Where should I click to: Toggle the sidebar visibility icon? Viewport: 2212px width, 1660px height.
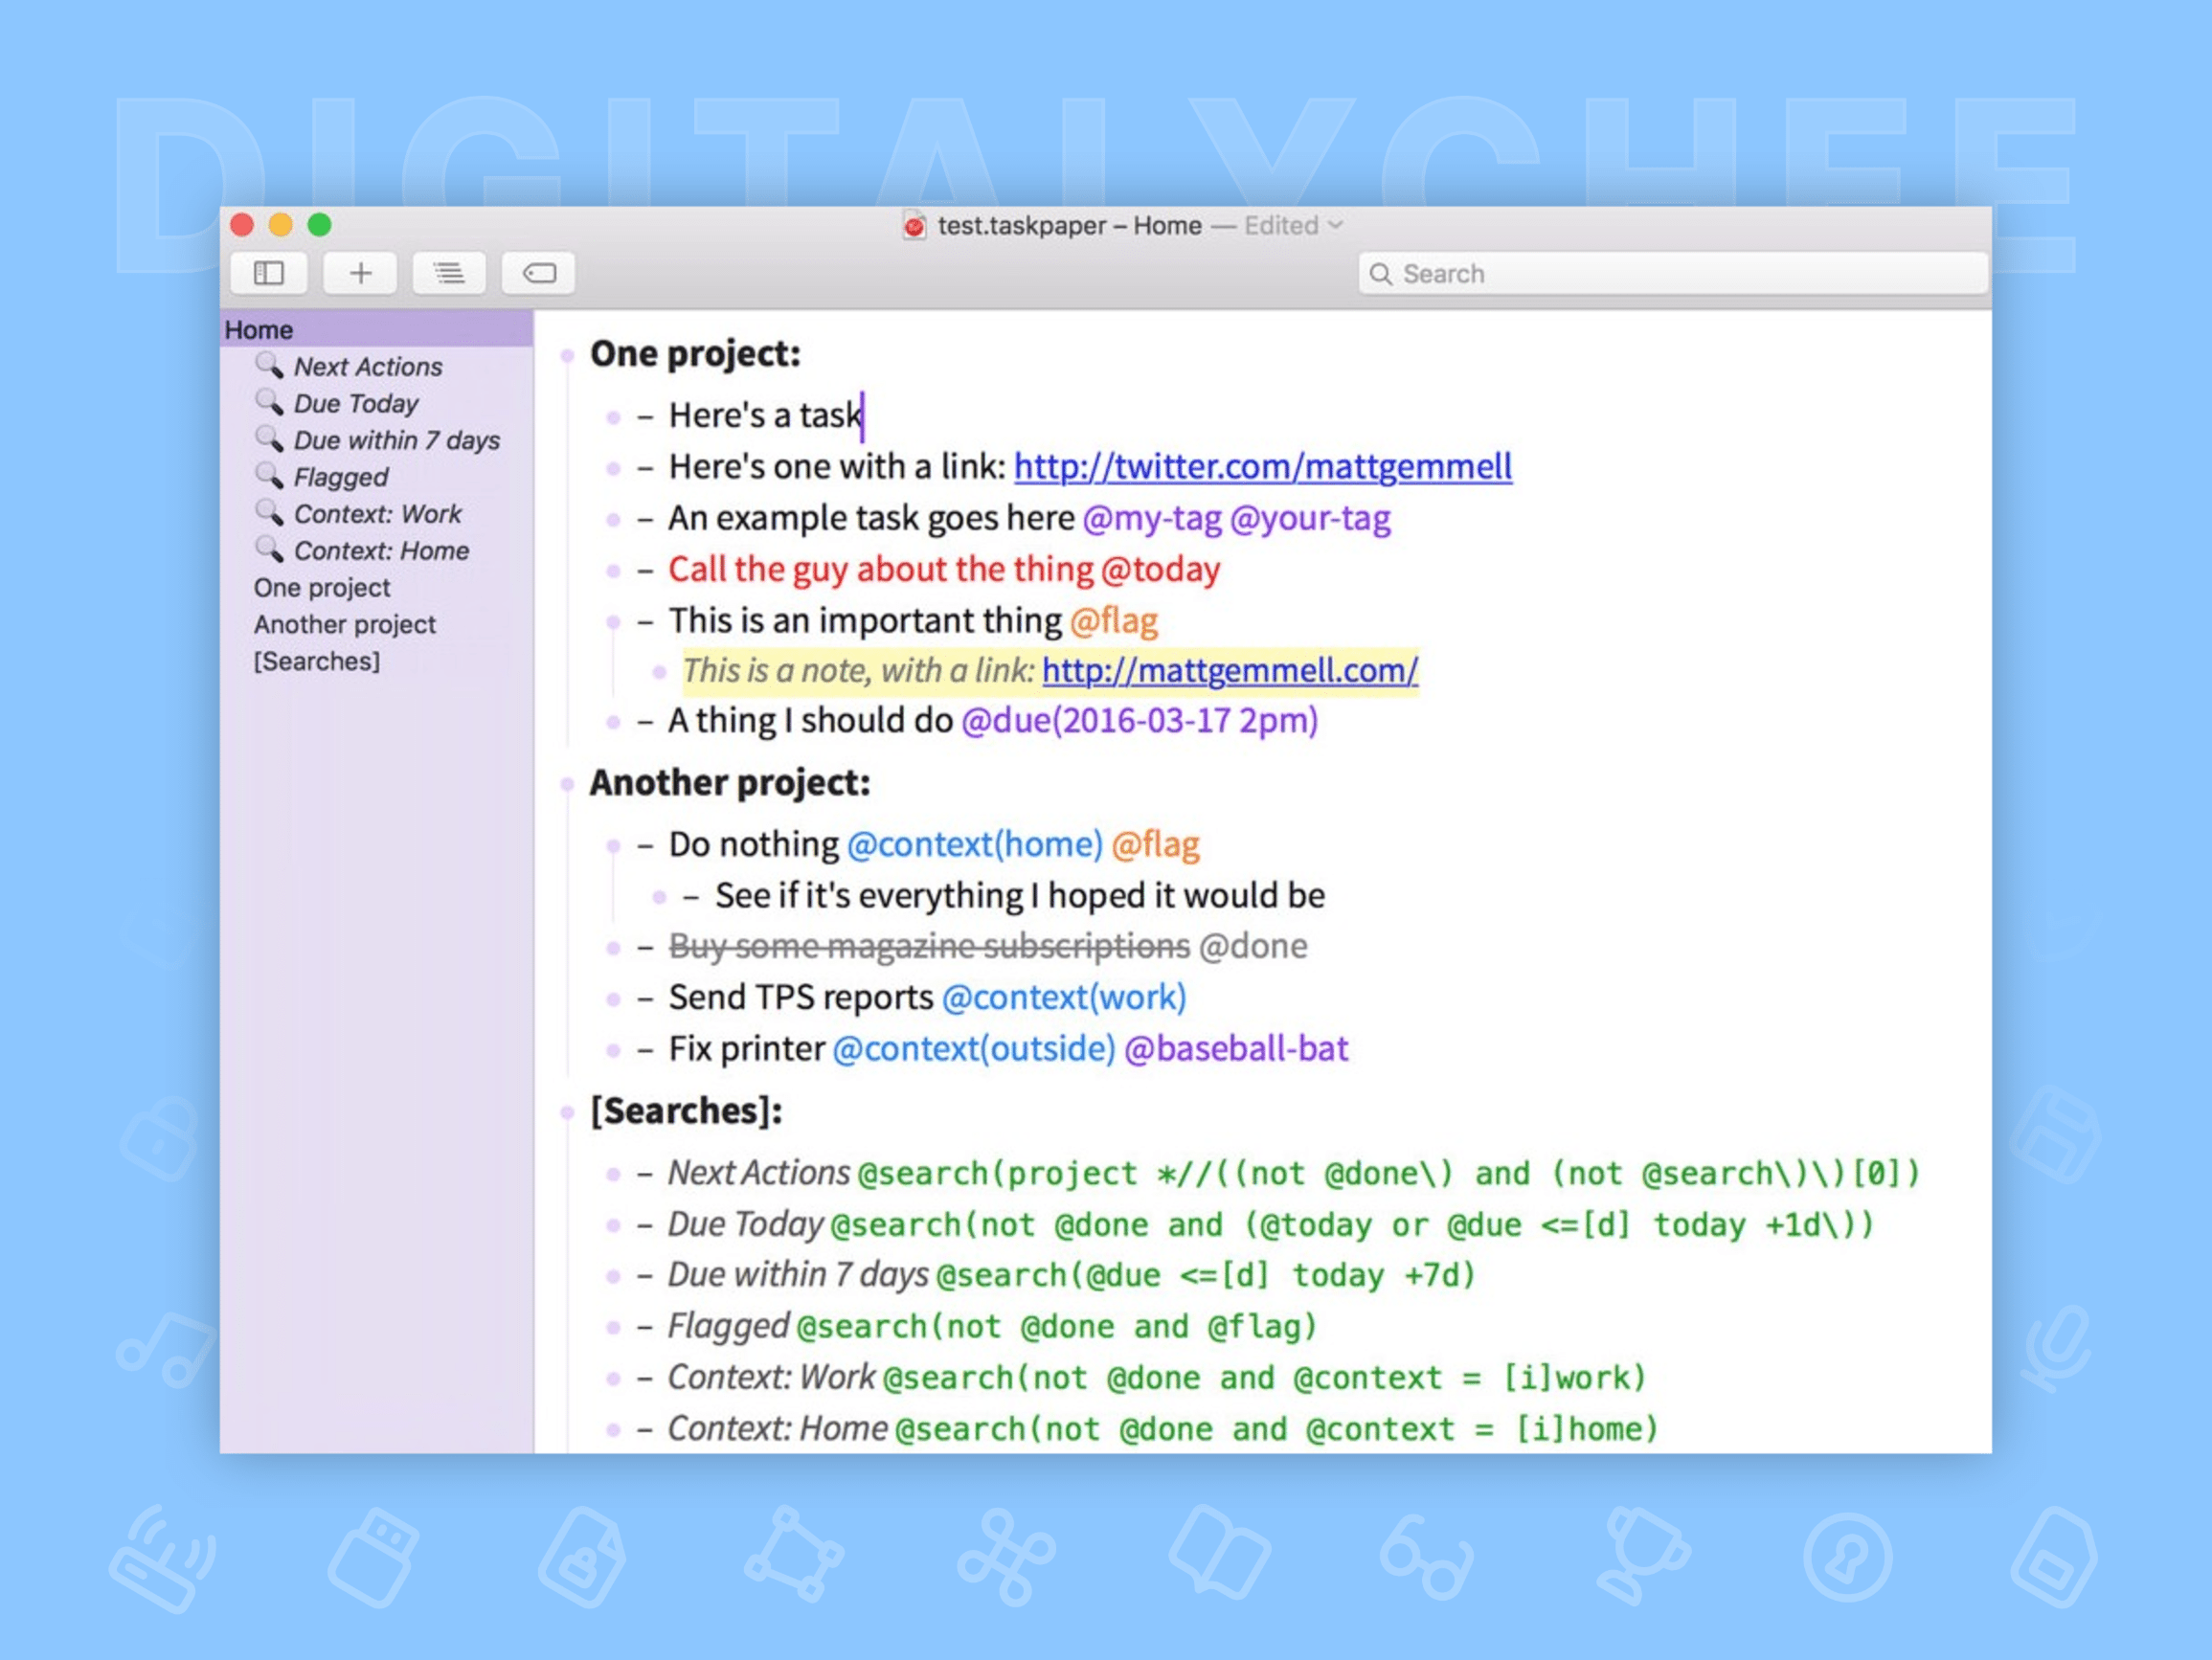click(268, 272)
